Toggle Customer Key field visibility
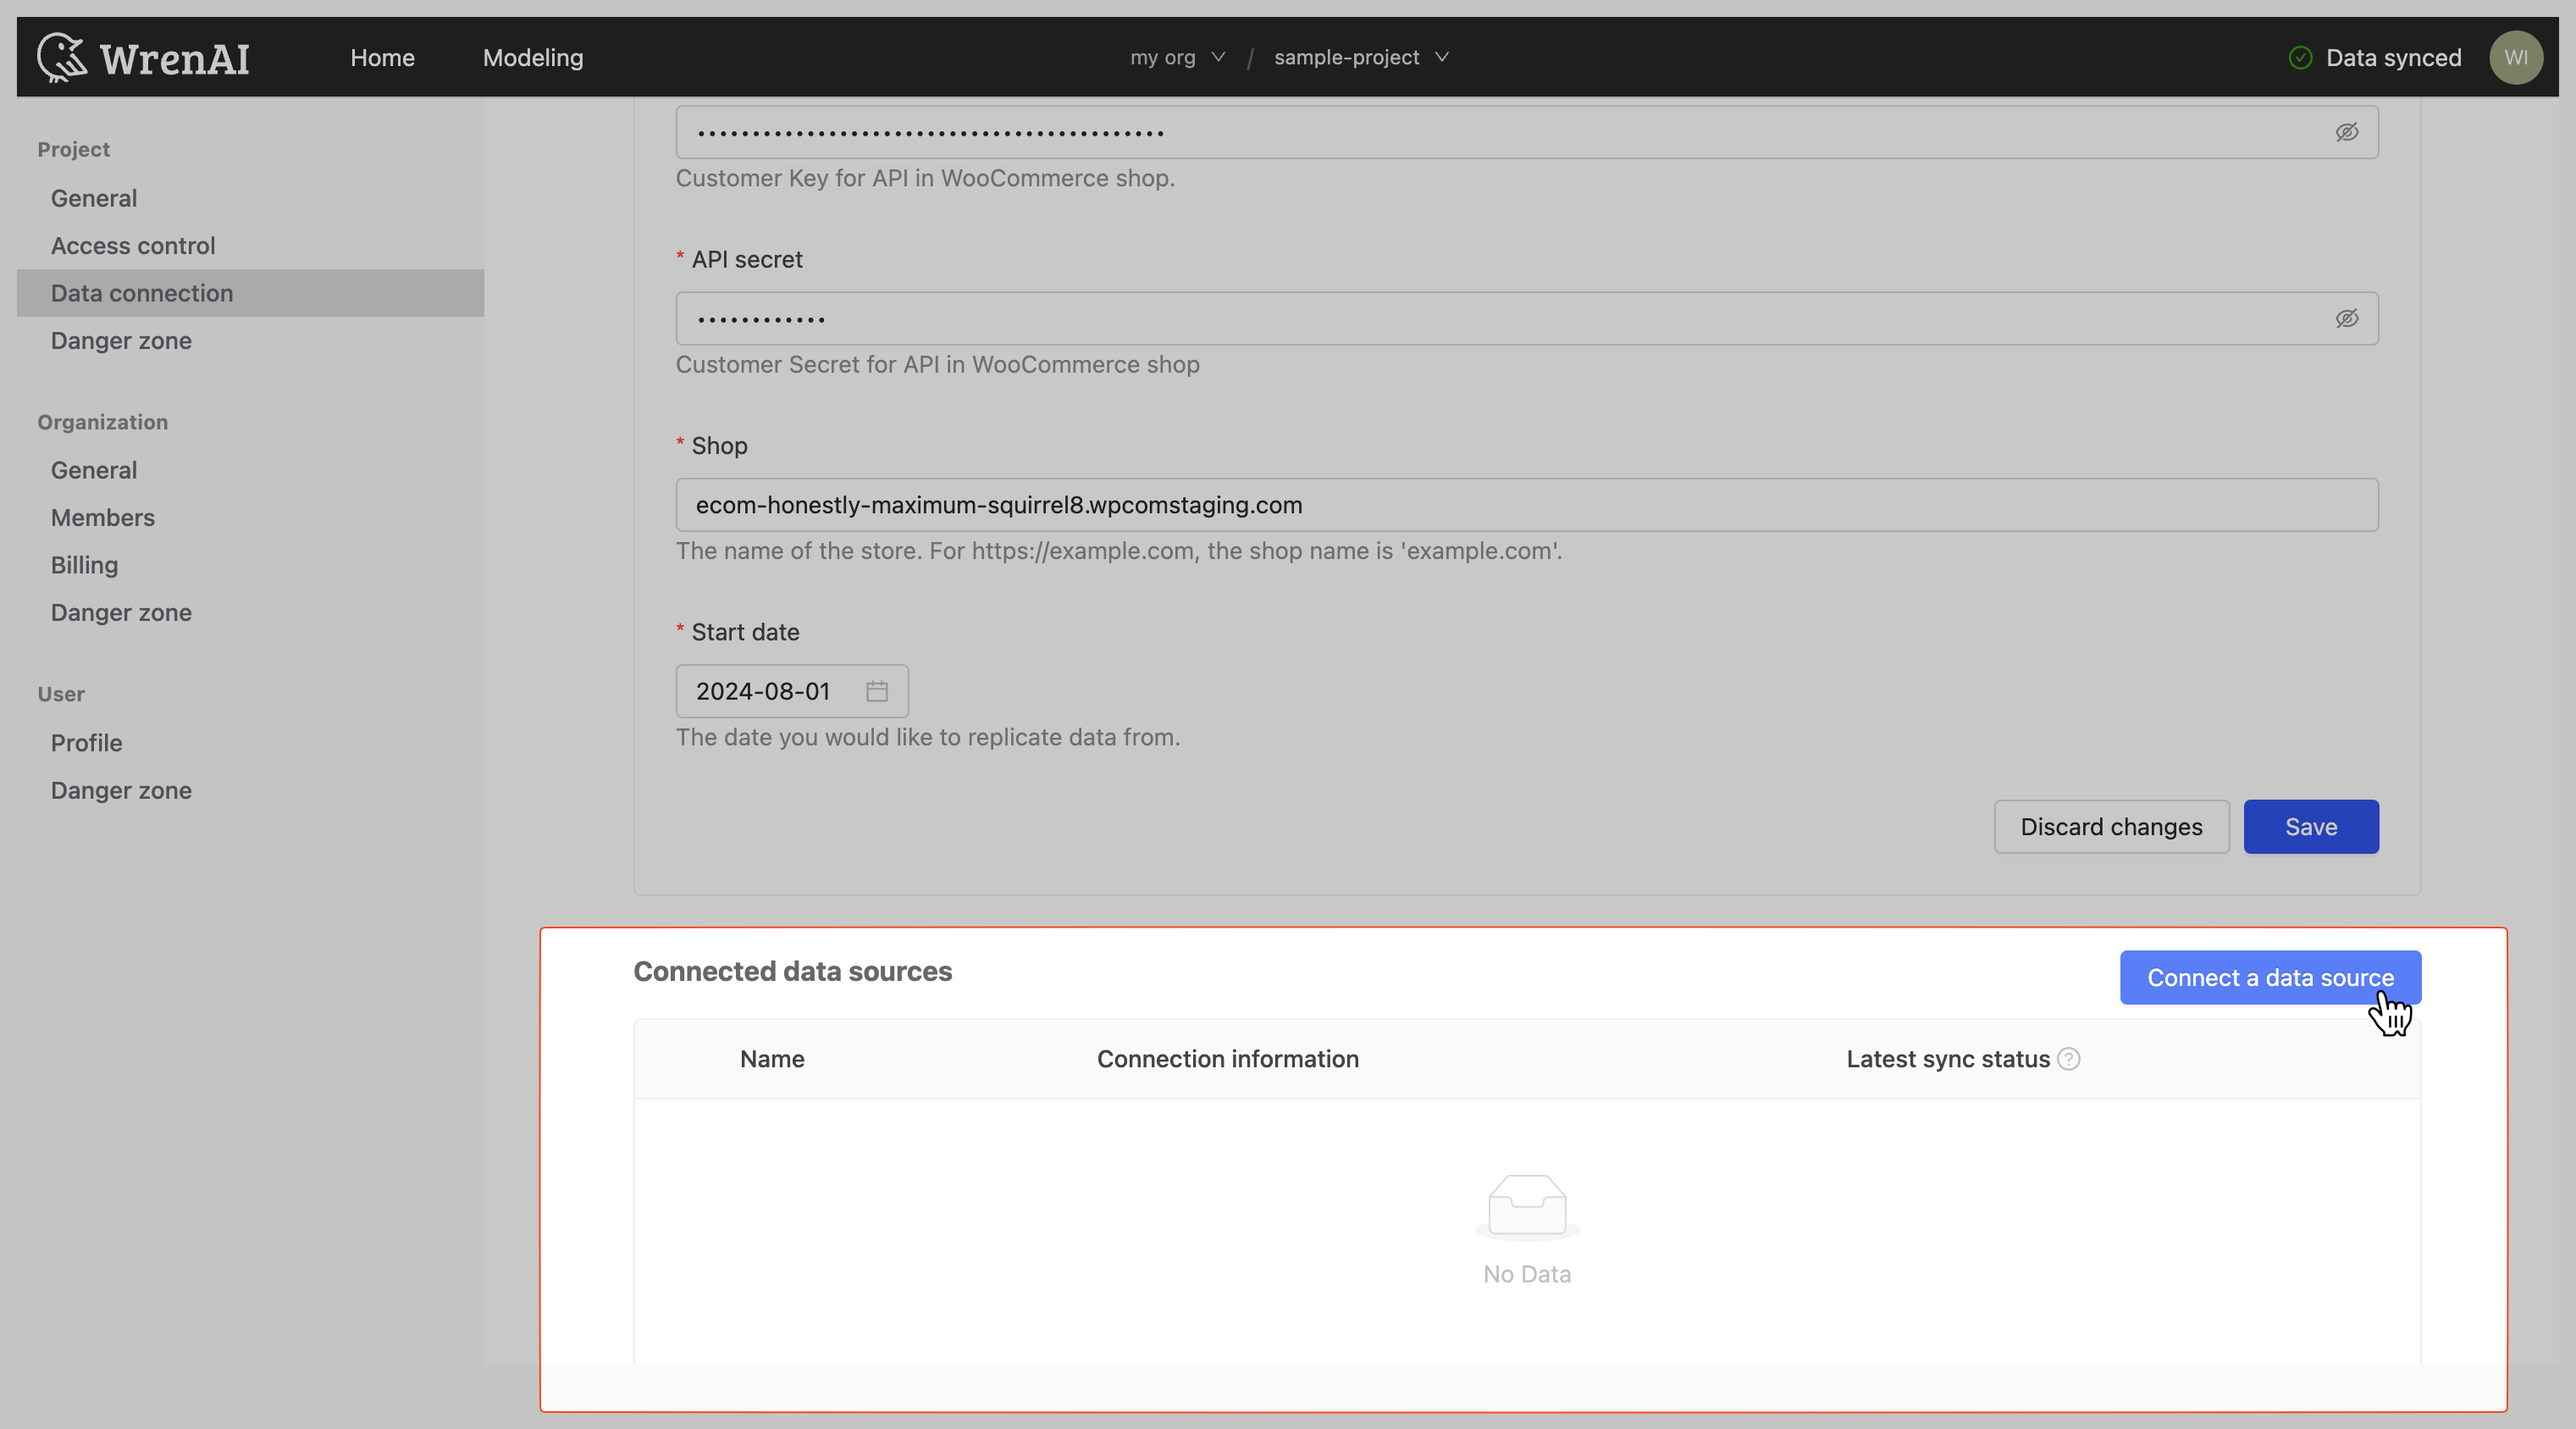Viewport: 2576px width, 1429px height. coord(2347,132)
